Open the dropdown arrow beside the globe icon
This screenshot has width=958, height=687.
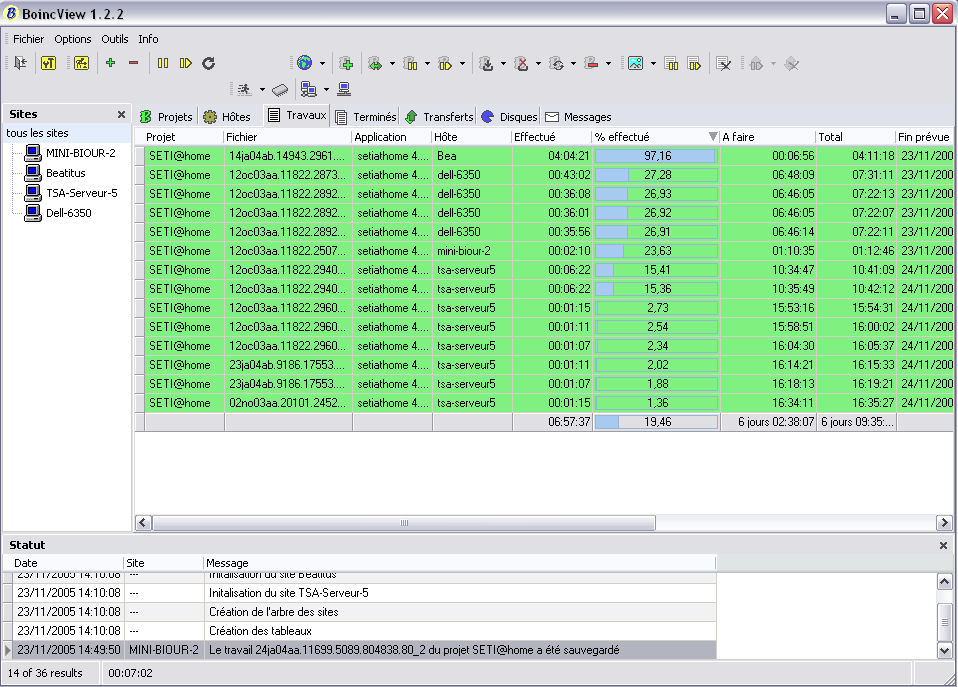(323, 64)
